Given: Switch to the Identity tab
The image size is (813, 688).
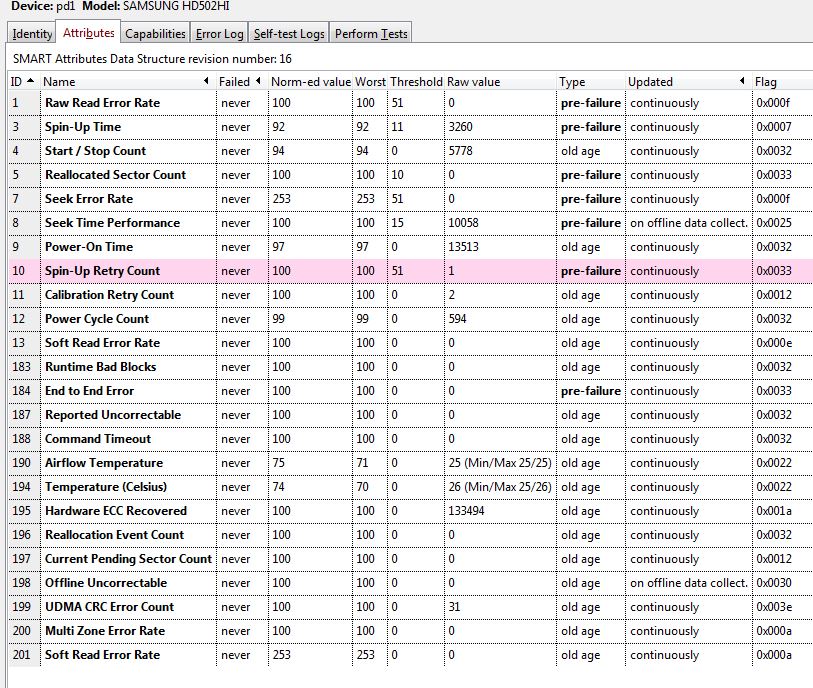Looking at the screenshot, I should click(32, 33).
